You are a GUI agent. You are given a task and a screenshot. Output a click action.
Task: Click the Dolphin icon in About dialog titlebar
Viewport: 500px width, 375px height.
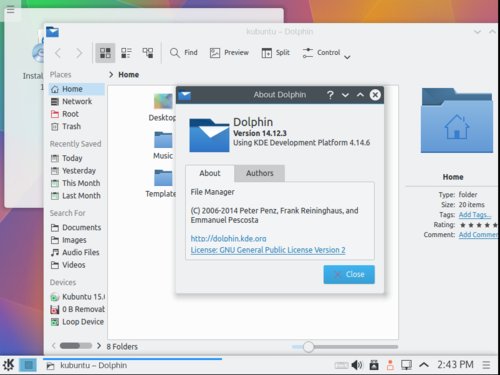184,95
